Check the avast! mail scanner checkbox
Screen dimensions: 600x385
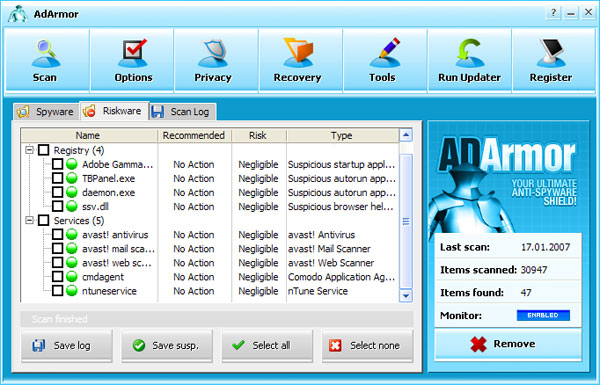click(x=57, y=248)
